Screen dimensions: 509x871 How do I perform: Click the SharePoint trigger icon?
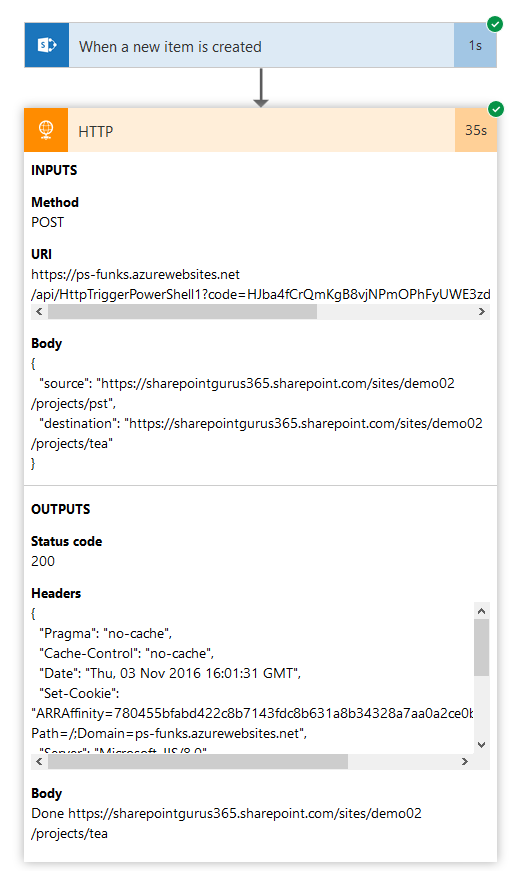[47, 45]
